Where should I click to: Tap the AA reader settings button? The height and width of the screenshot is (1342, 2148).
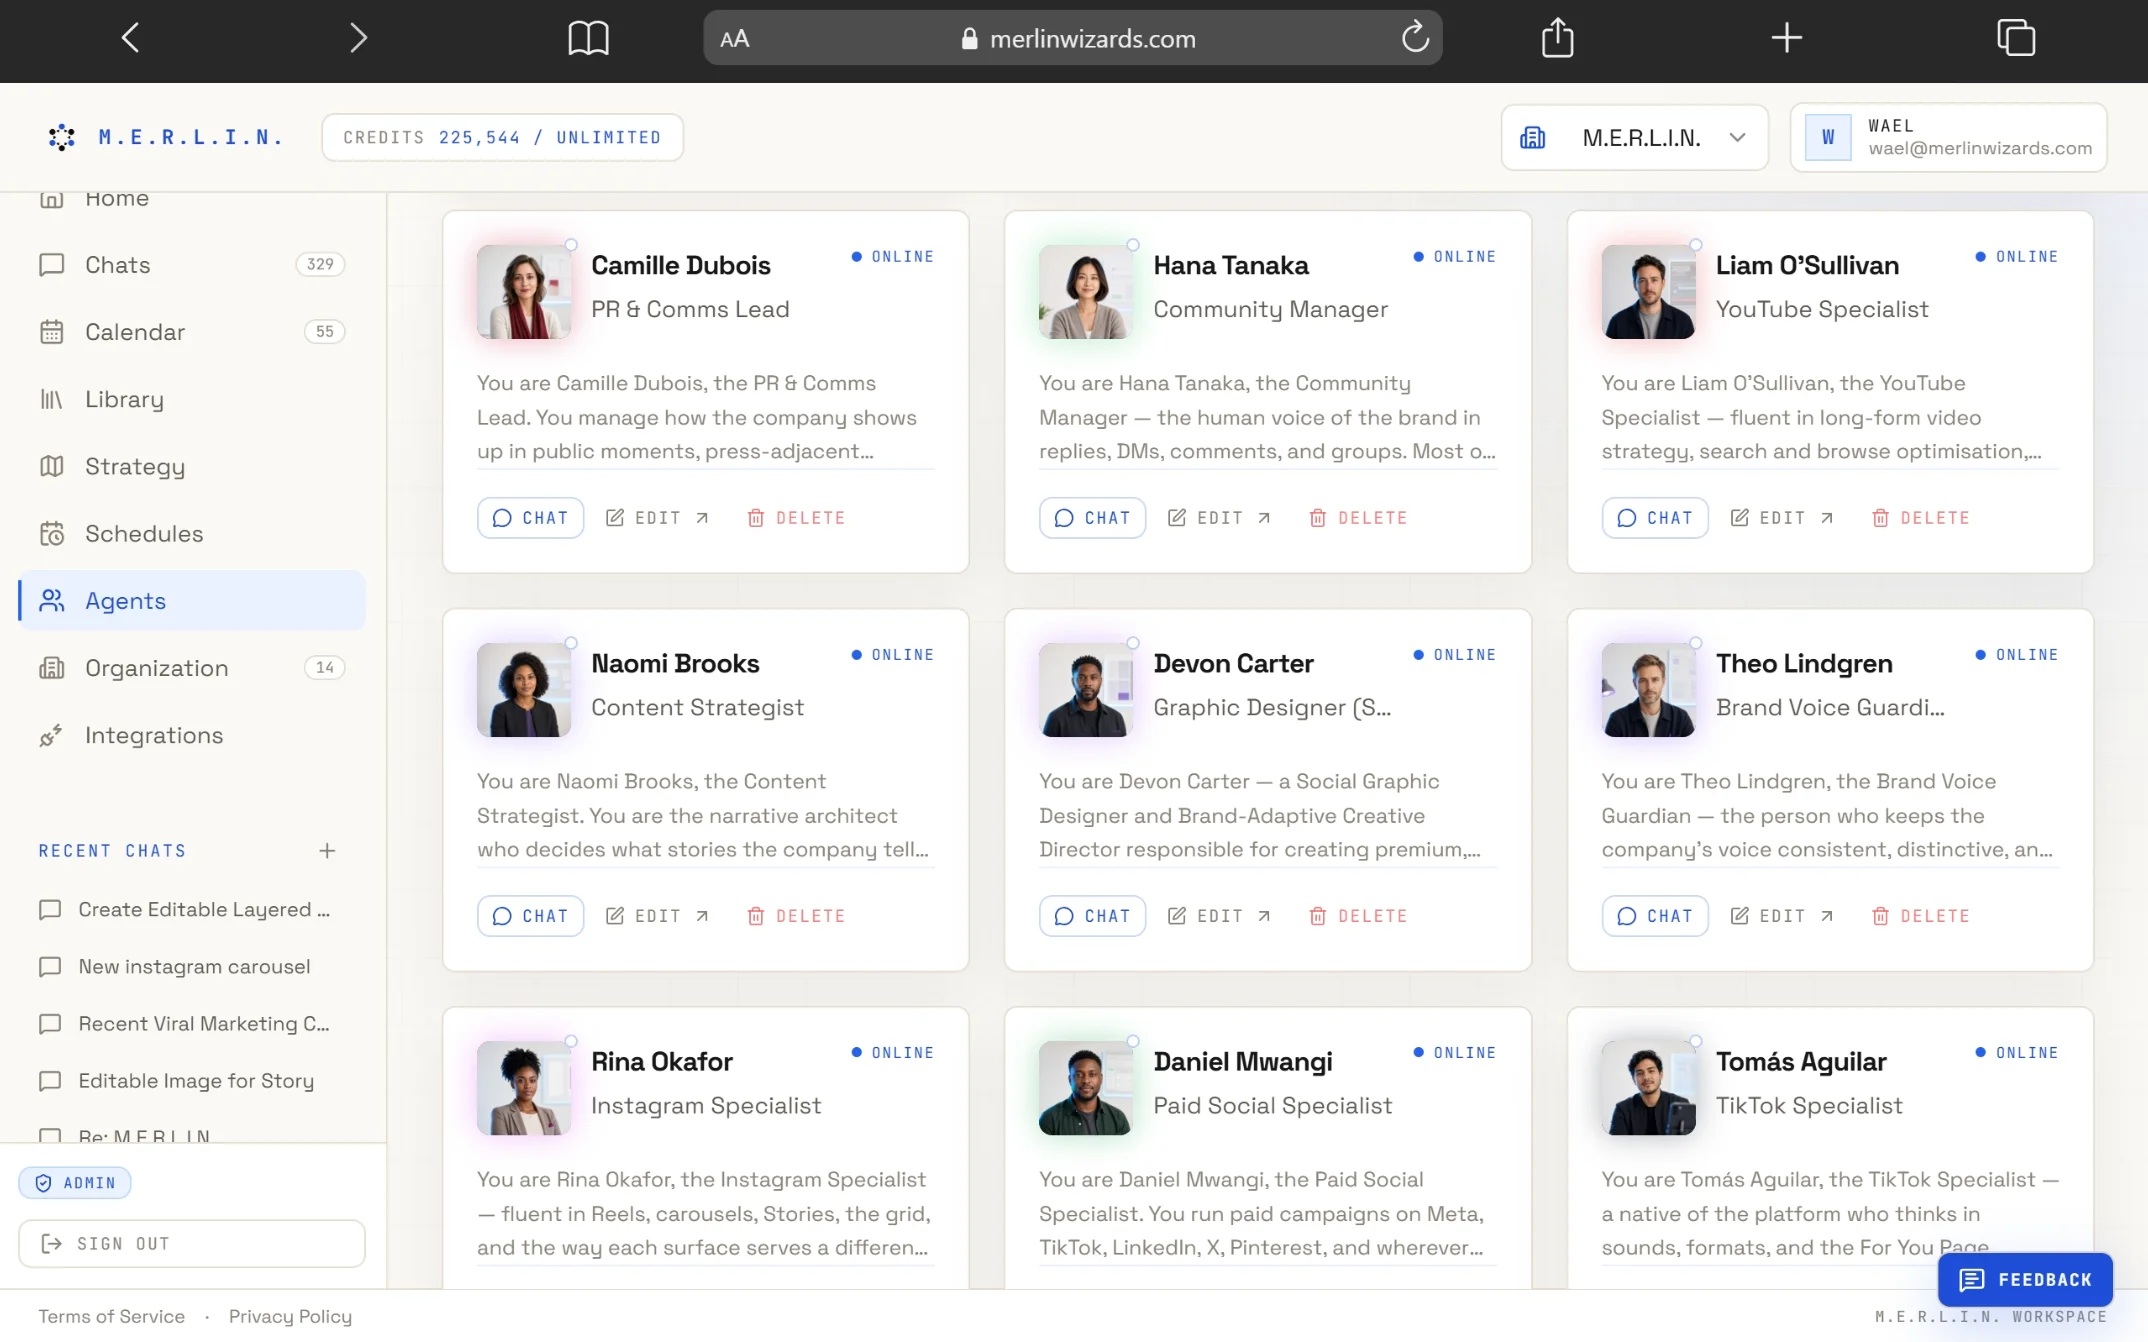coord(735,39)
